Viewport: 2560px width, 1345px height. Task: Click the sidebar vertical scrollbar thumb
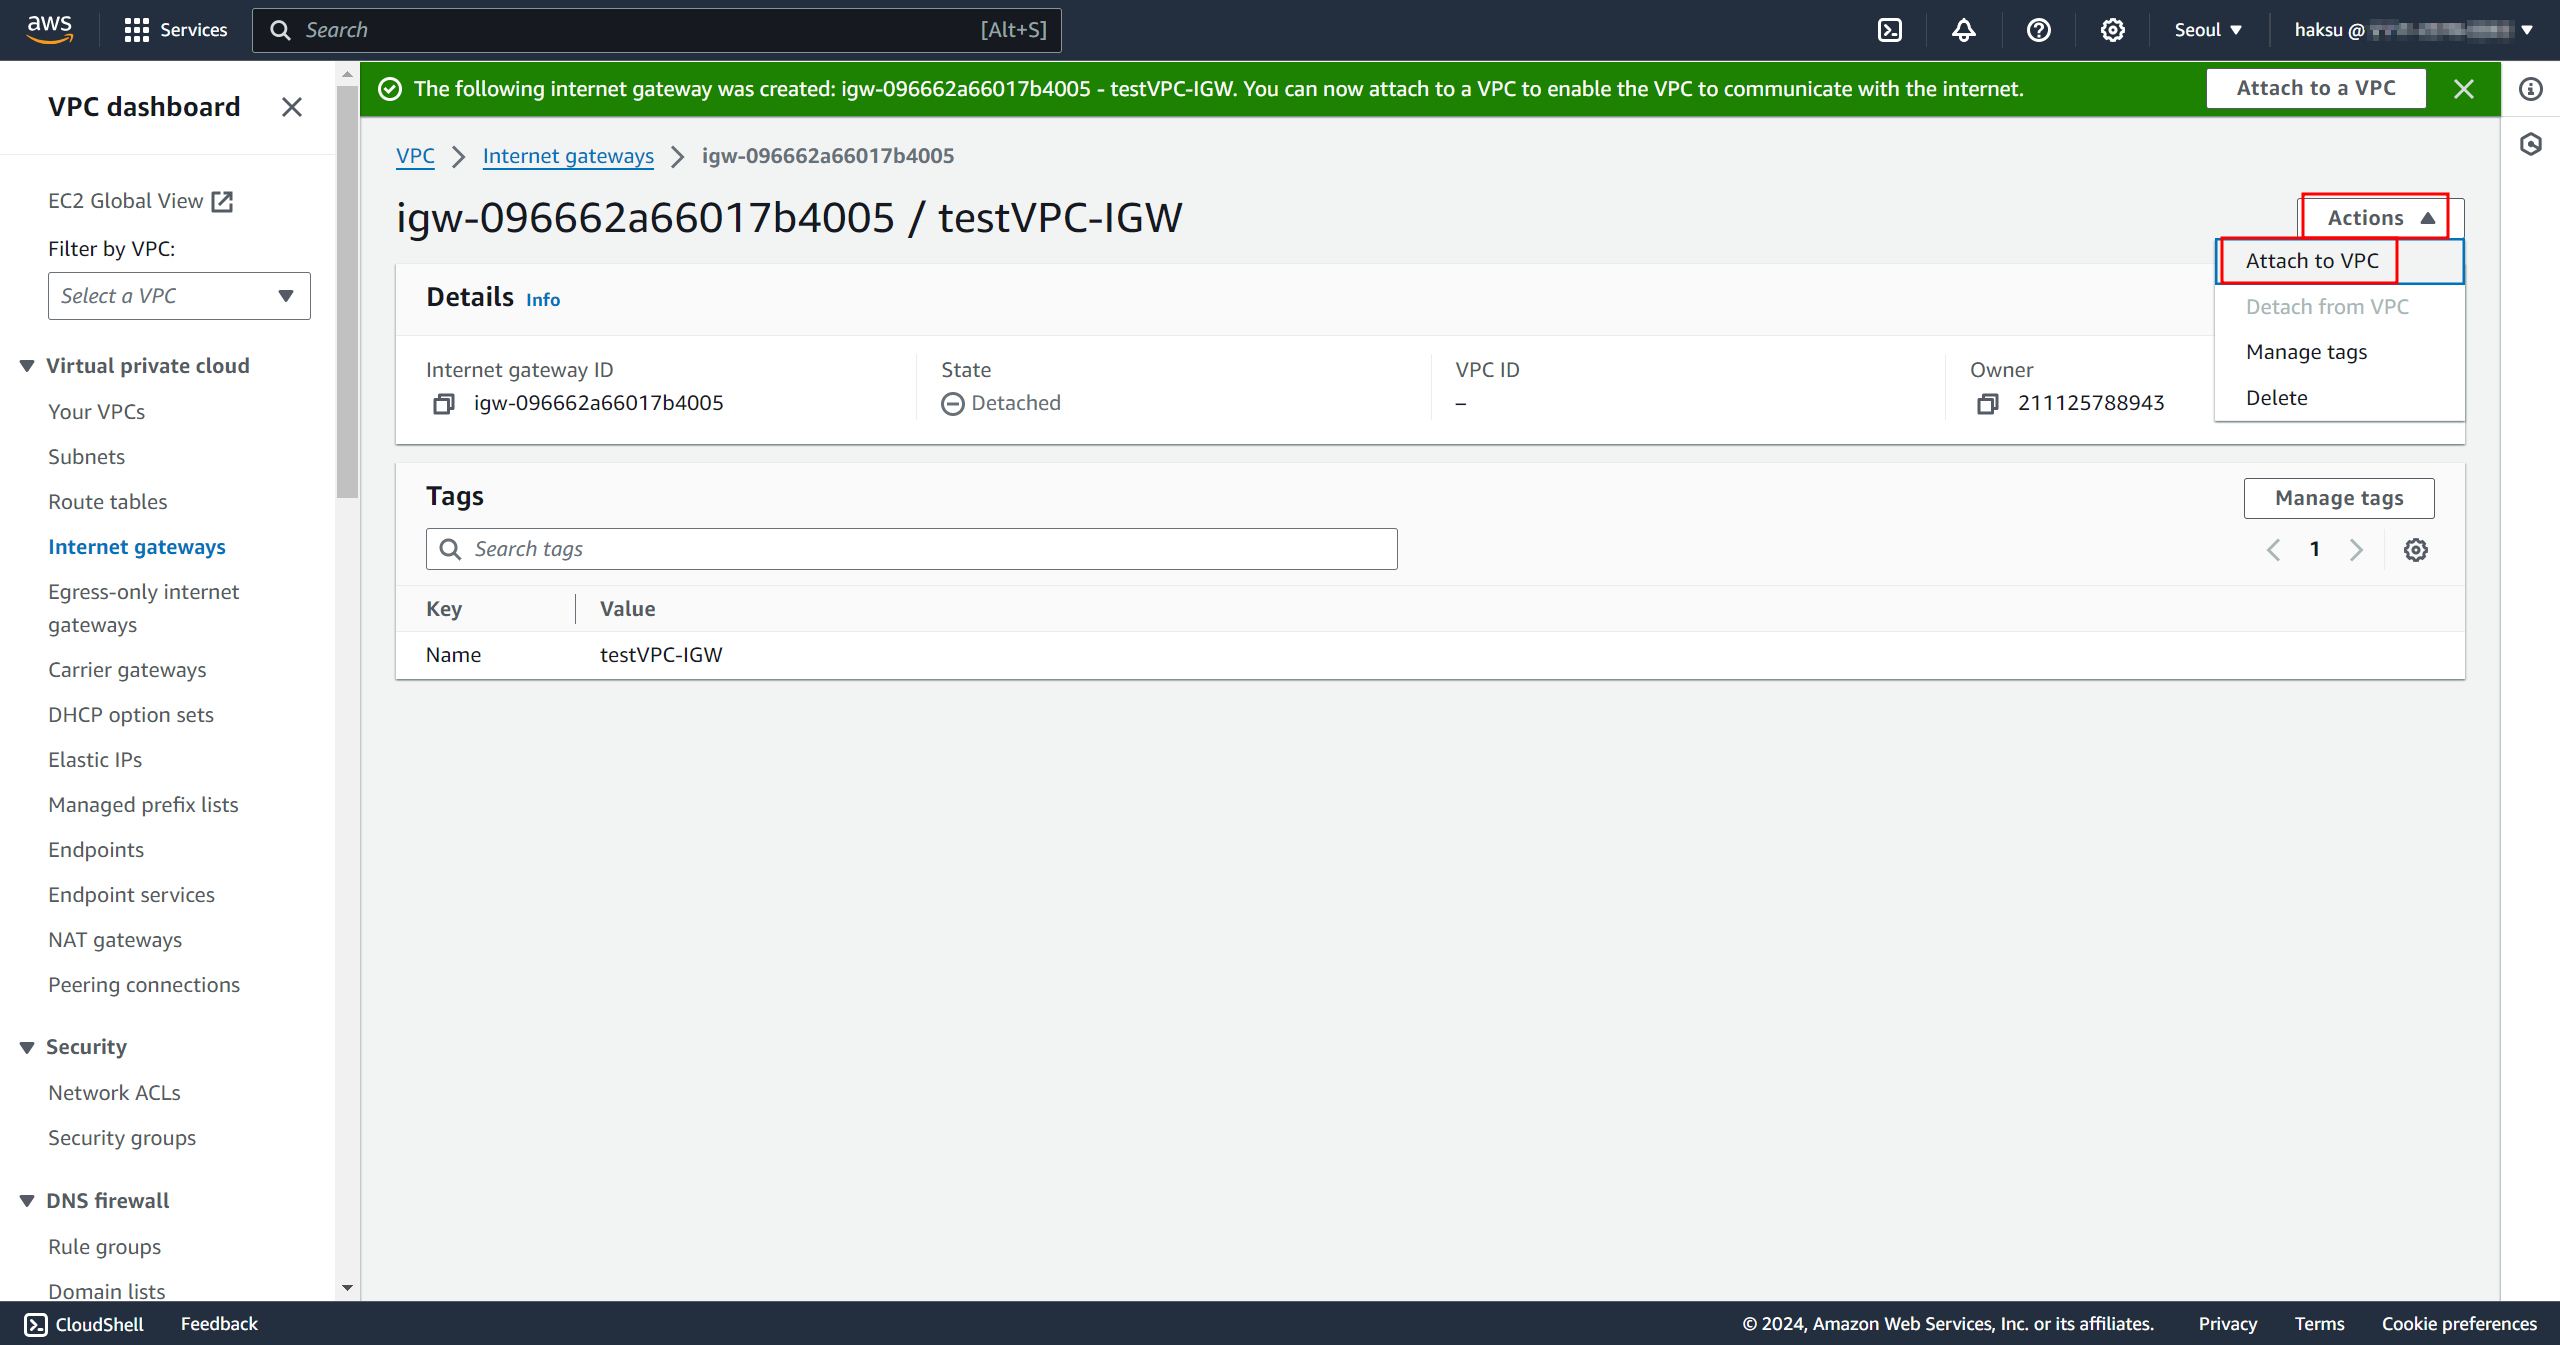(x=347, y=290)
